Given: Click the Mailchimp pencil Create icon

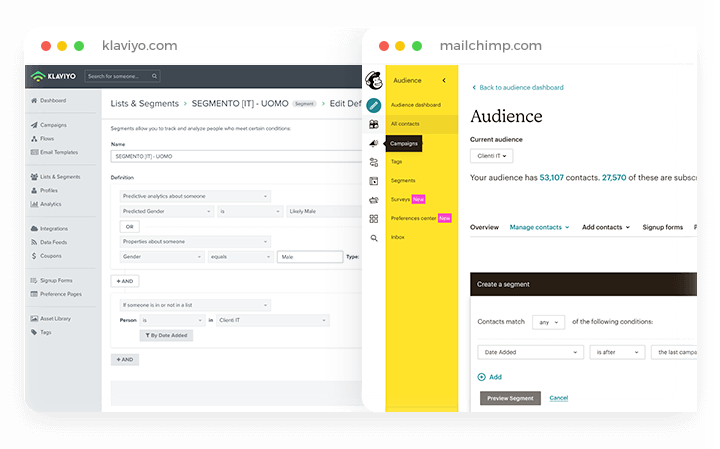Looking at the screenshot, I should pos(374,106).
